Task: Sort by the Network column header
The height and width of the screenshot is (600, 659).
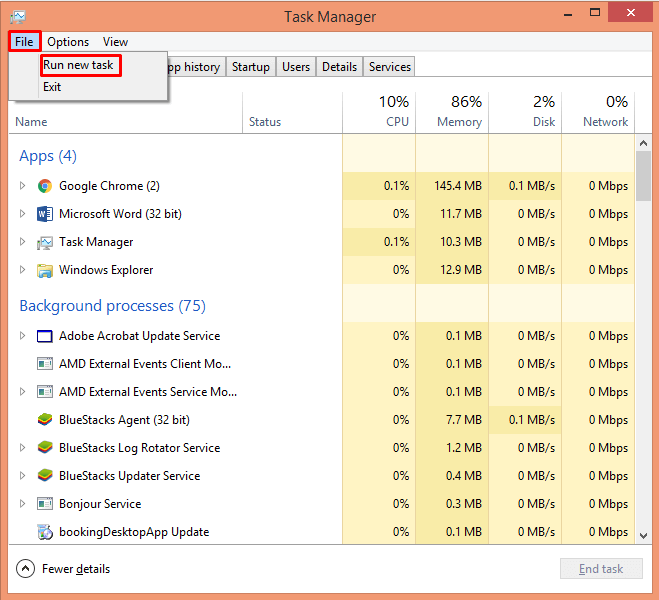Action: [x=598, y=113]
